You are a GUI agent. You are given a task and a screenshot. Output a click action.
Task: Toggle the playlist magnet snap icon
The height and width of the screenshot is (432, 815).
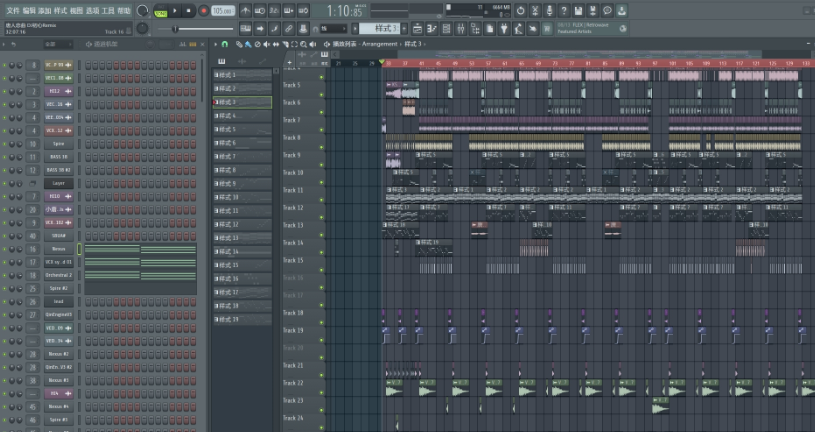[225, 44]
